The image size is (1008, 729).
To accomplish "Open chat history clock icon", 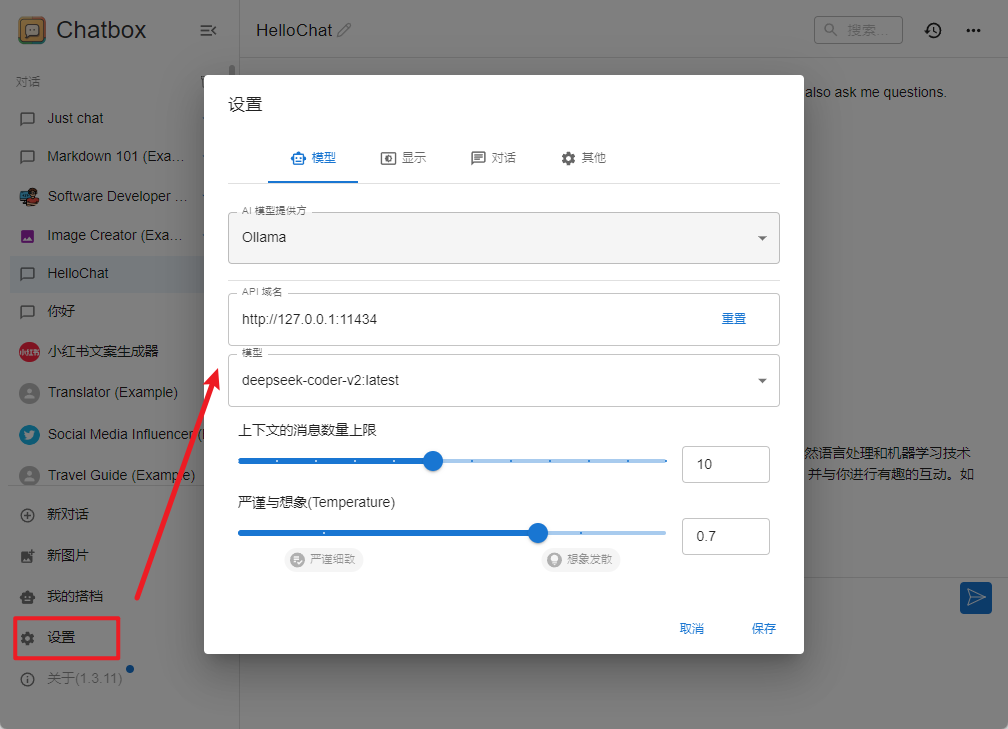I will 933,30.
